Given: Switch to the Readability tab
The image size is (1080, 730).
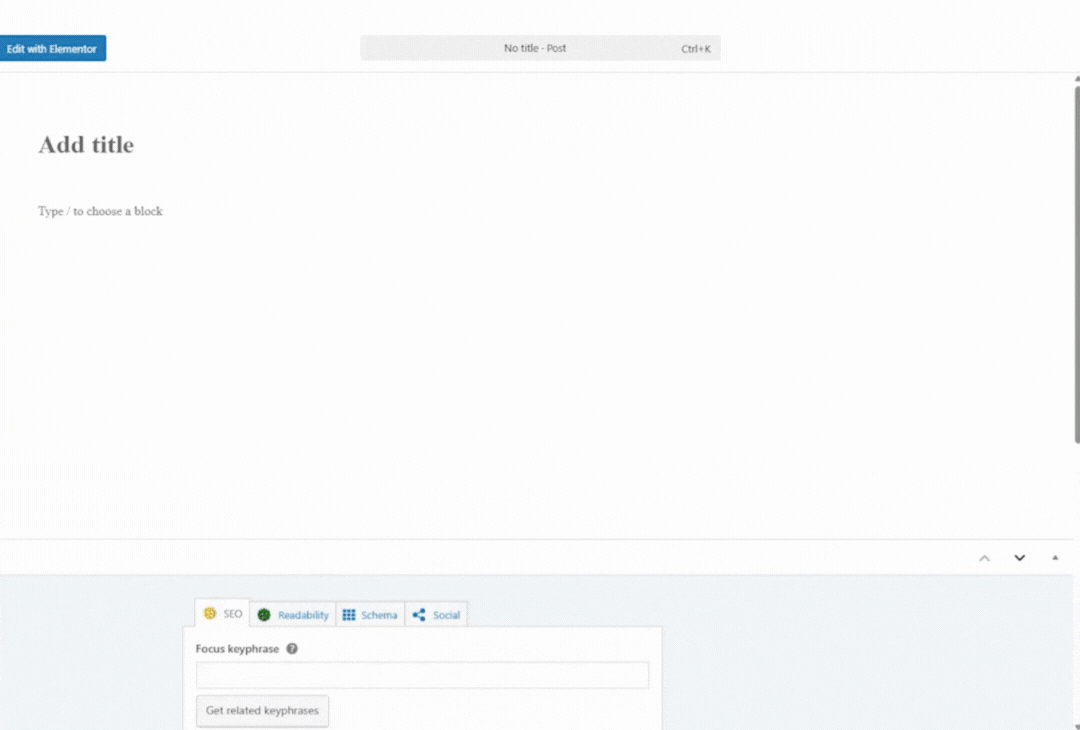Looking at the screenshot, I should [x=293, y=615].
